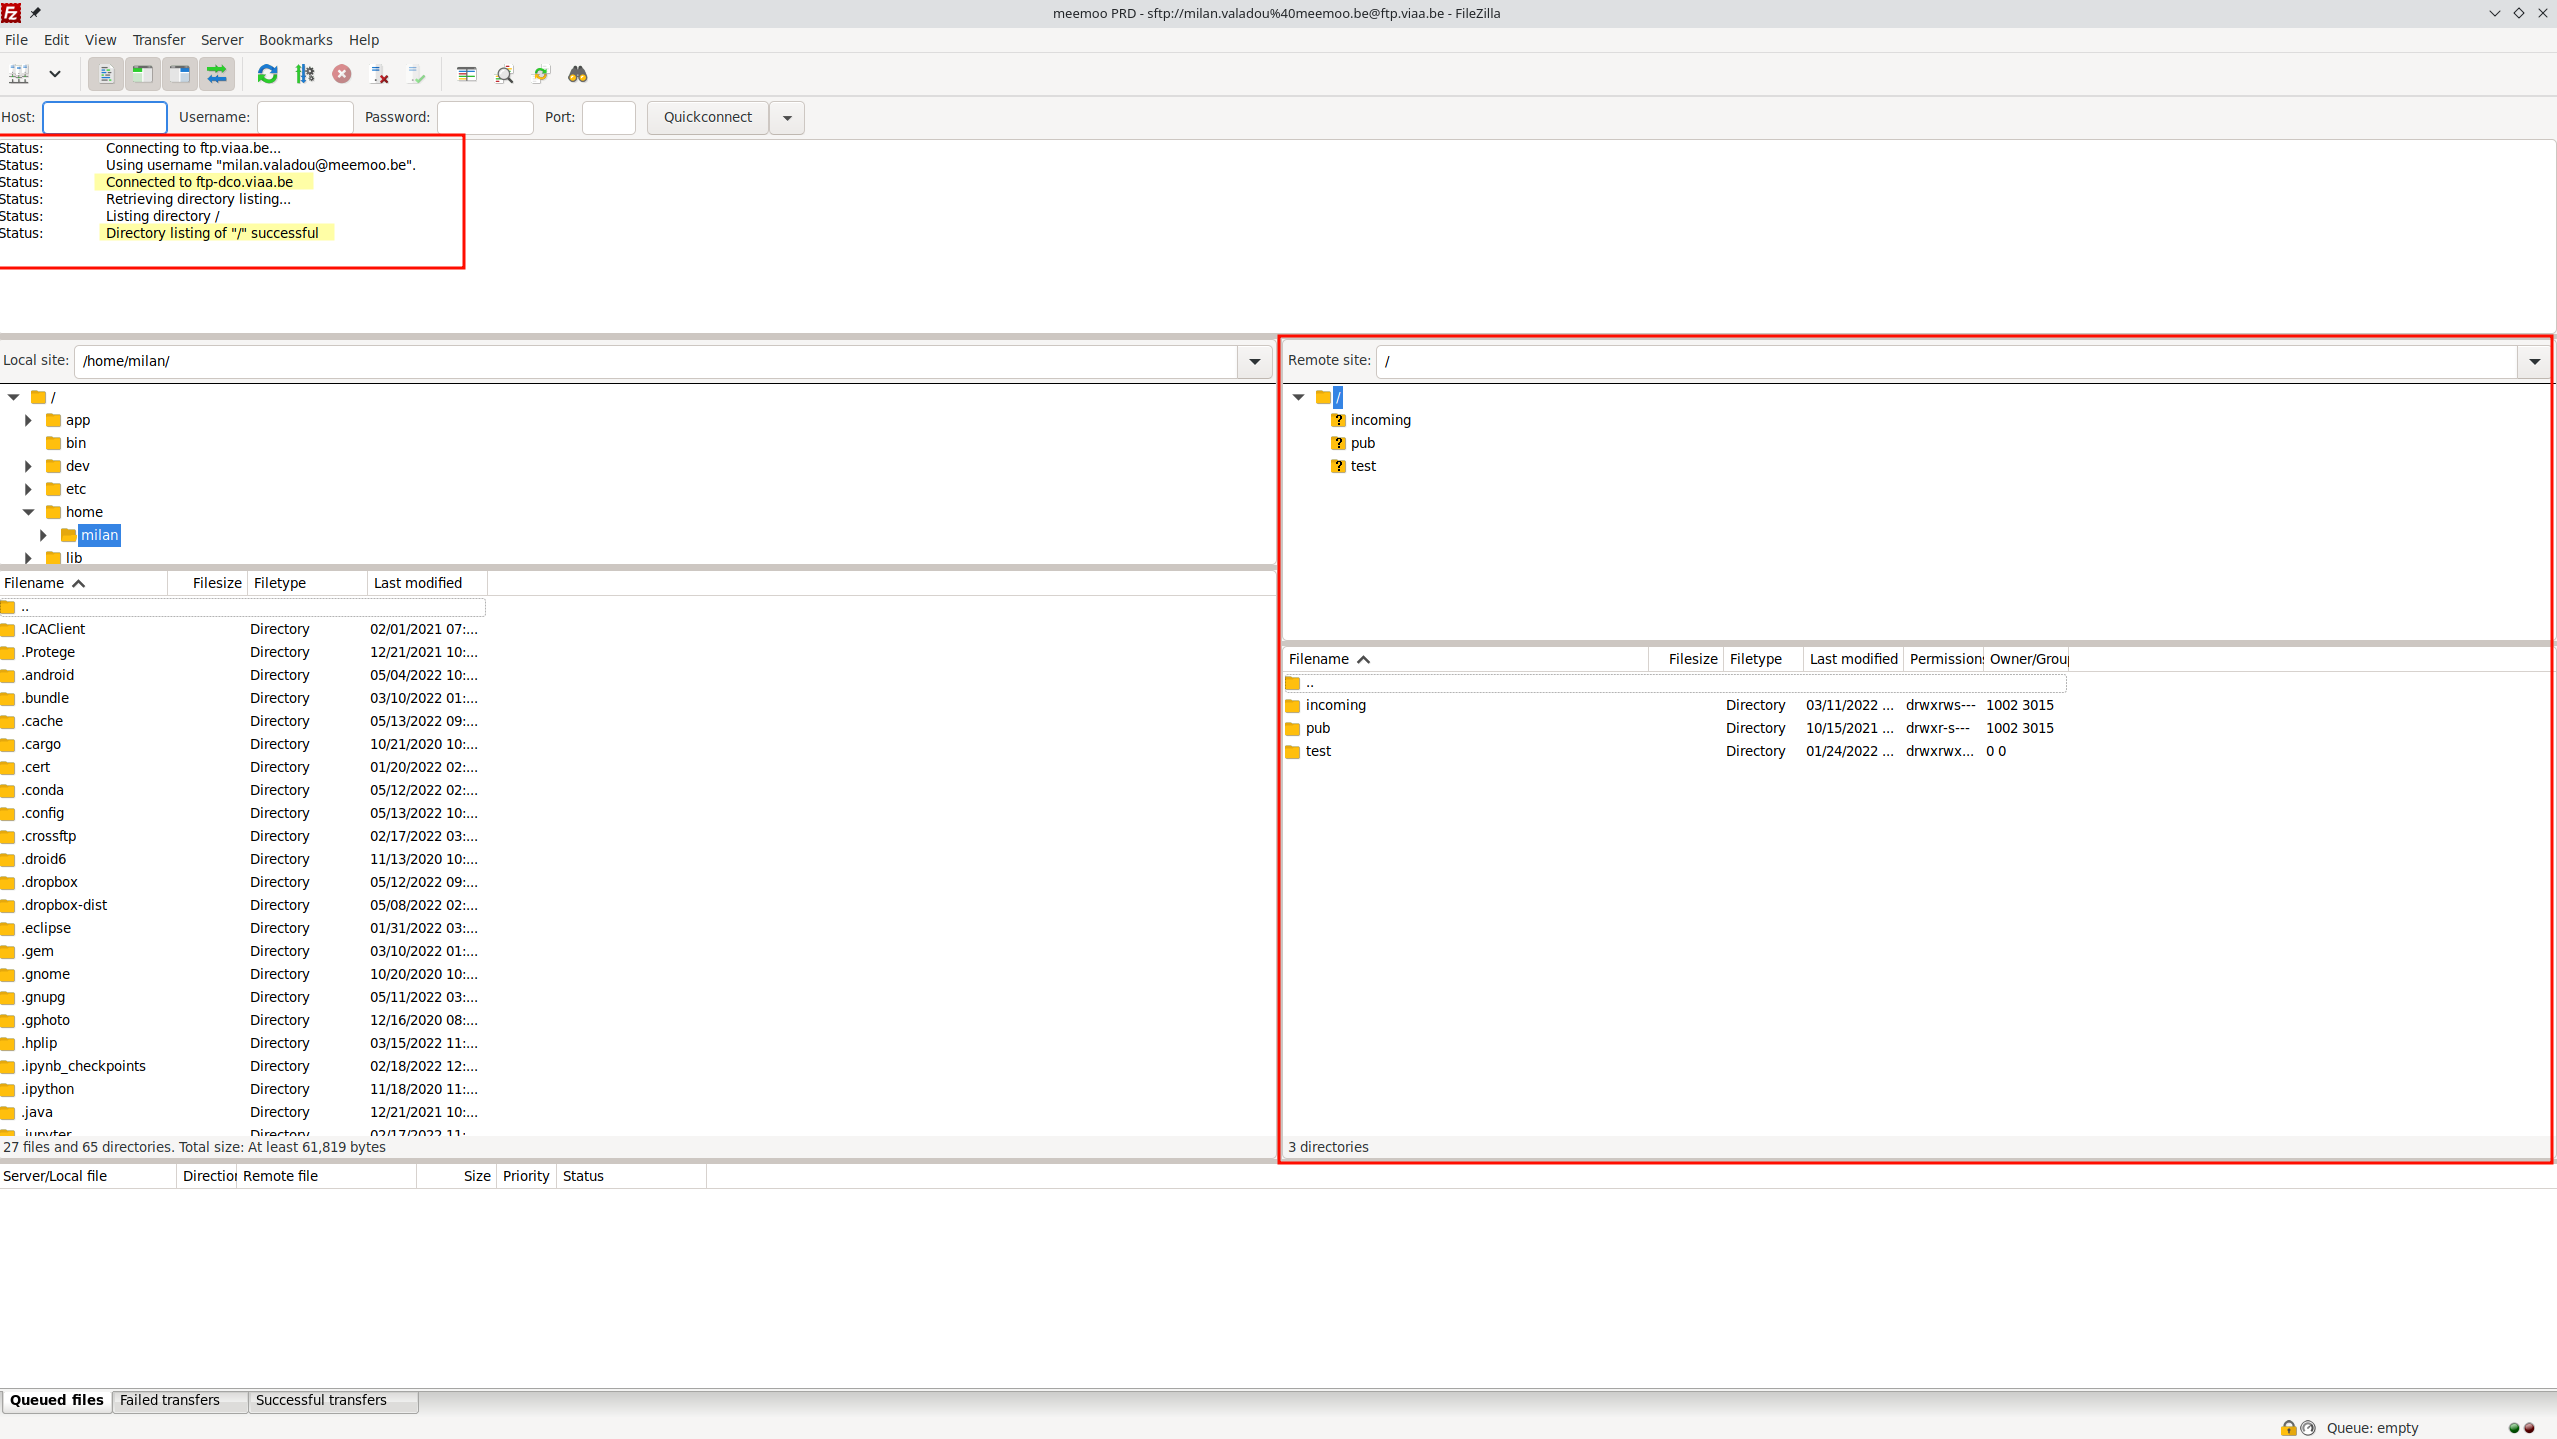2557x1439 pixels.
Task: Open the Local site path dropdown
Action: (x=1254, y=361)
